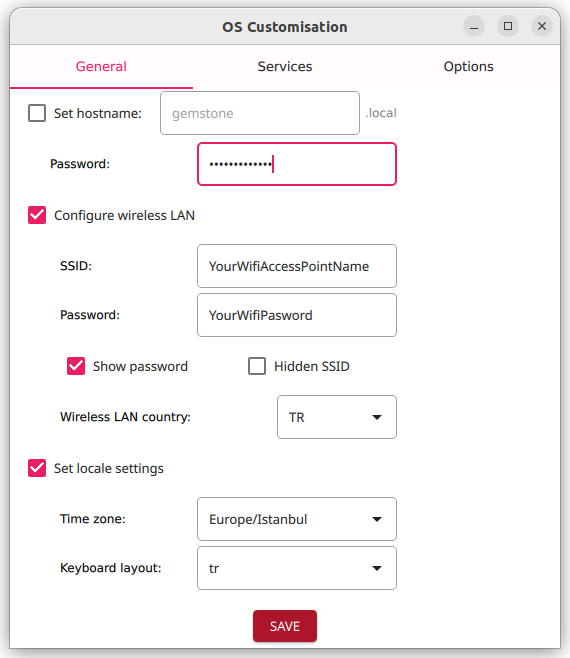
Task: Click the SAVE button
Action: pyautogui.click(x=285, y=626)
